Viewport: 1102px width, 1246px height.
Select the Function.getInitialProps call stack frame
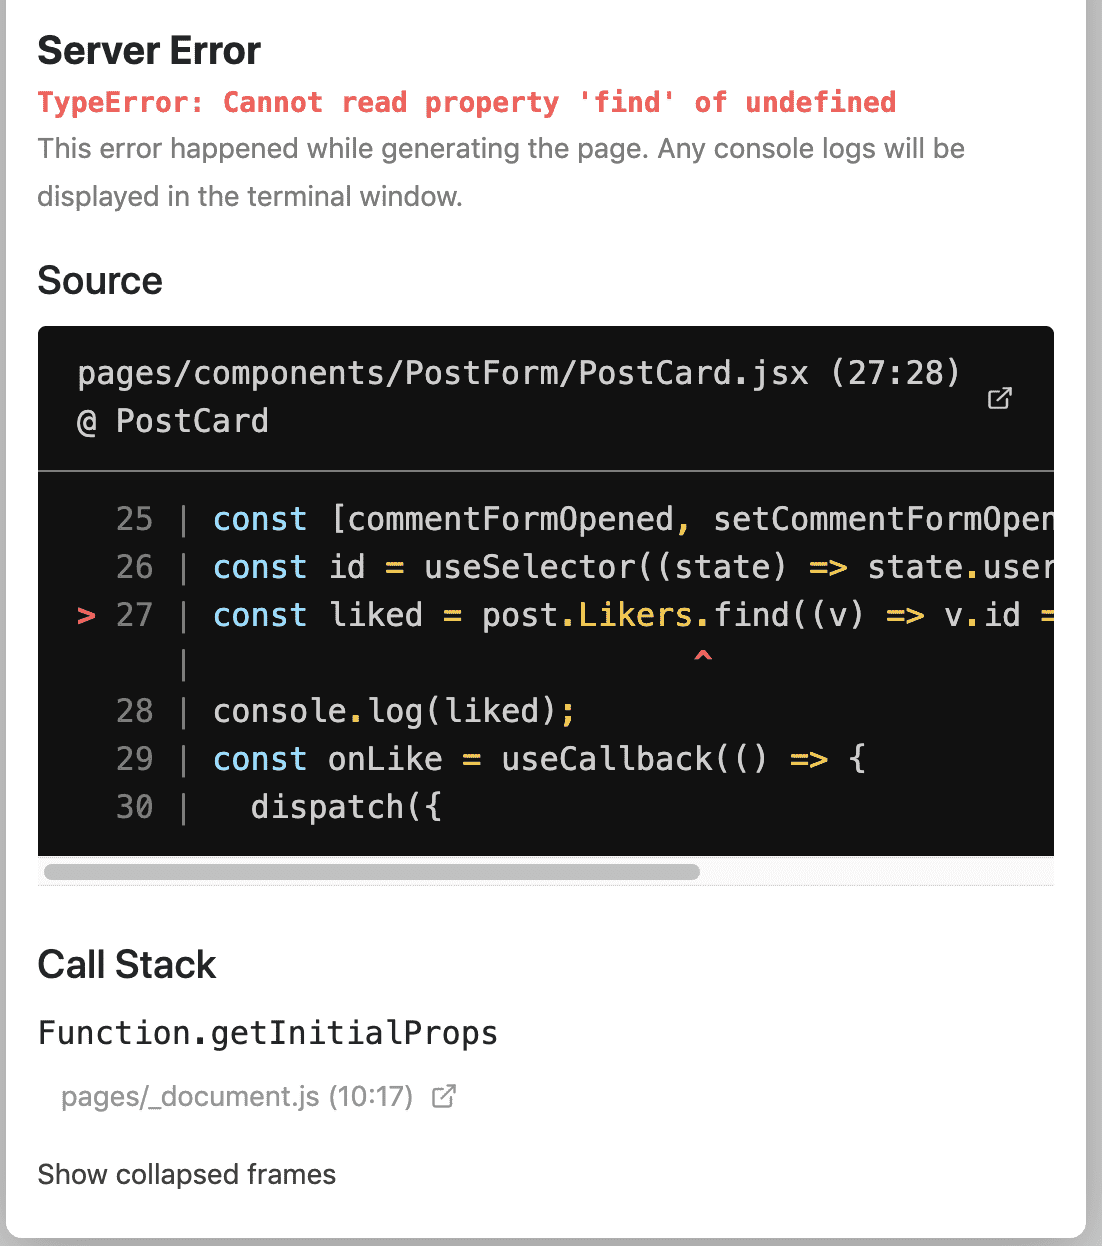coord(267,1032)
